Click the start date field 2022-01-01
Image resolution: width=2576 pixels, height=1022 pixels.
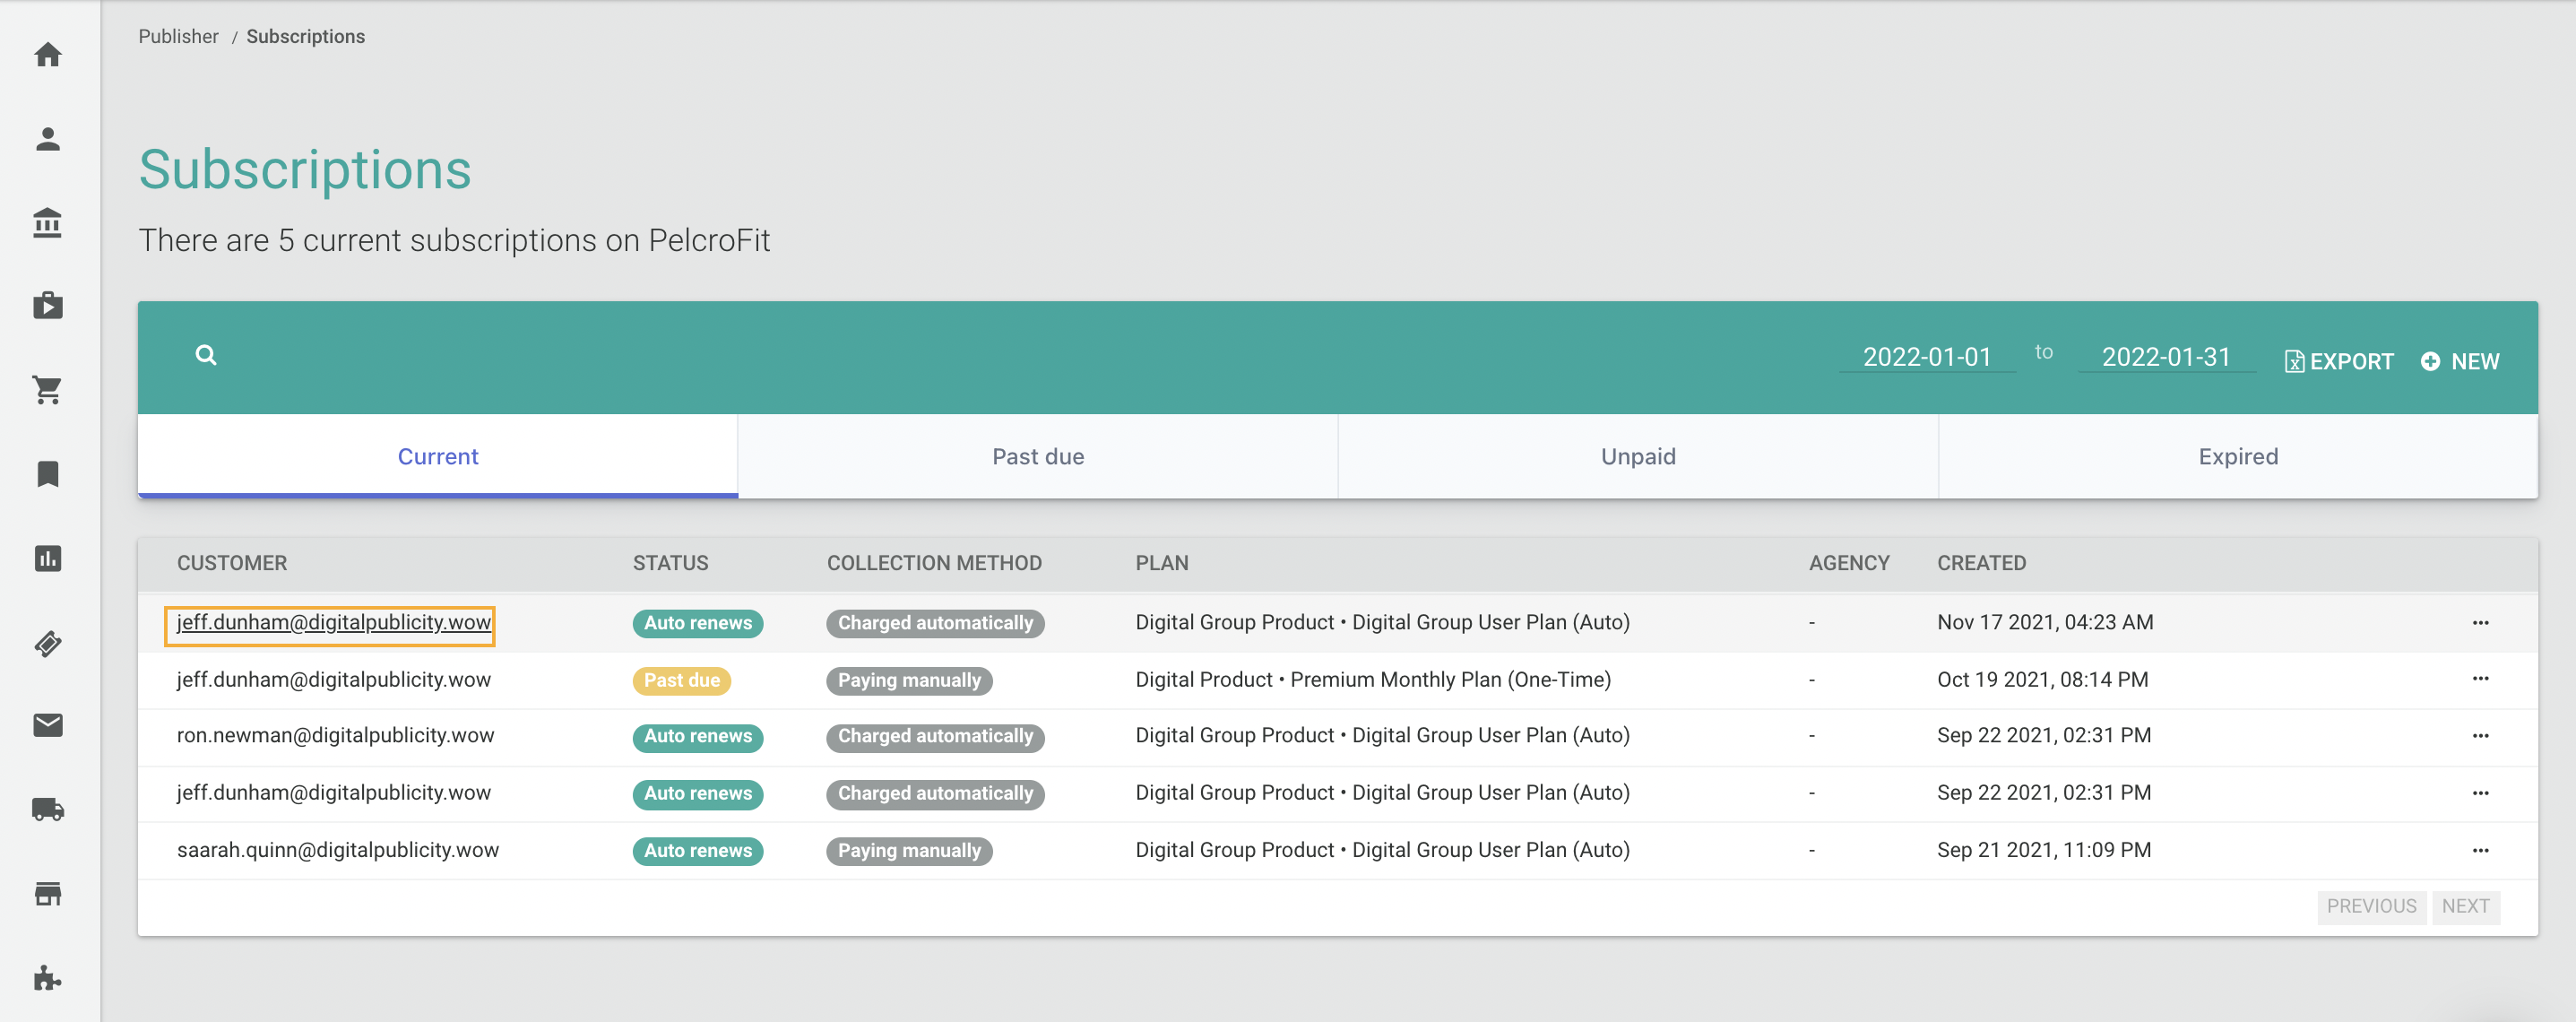tap(1926, 357)
